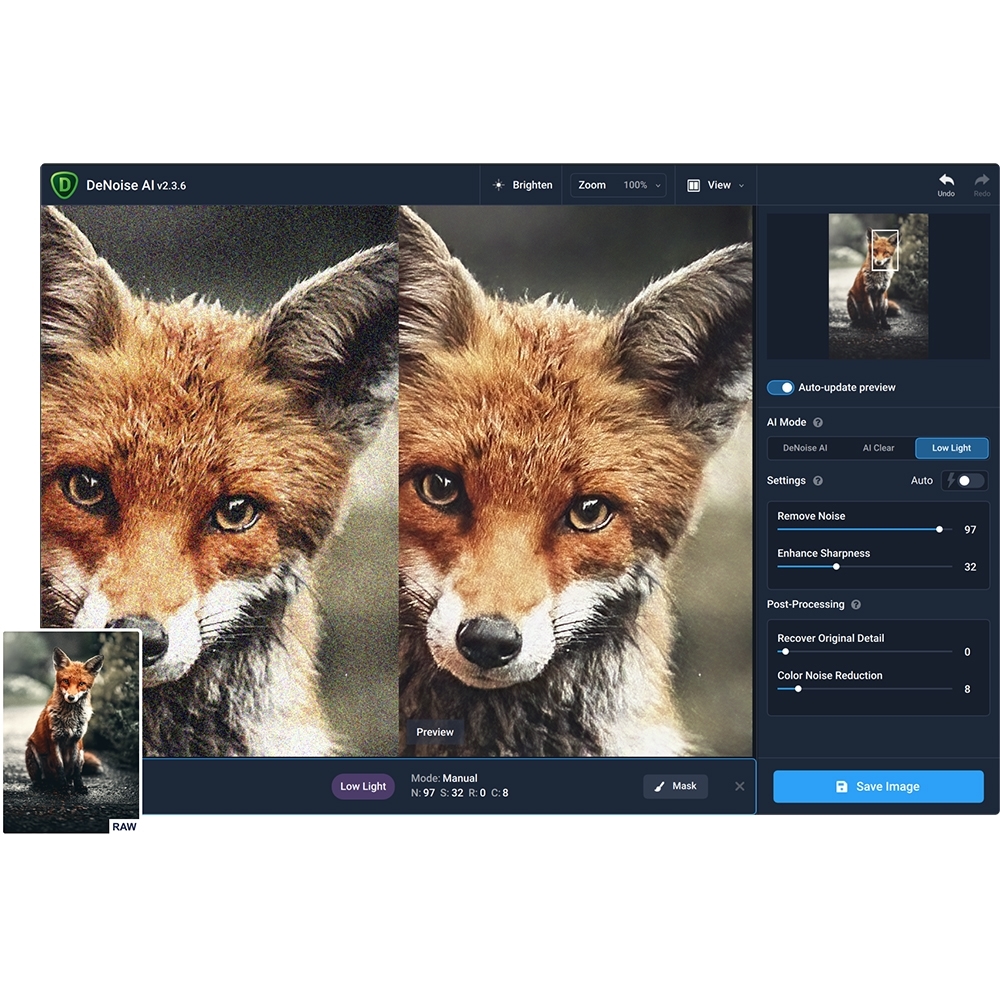This screenshot has width=1000, height=1000.
Task: Expand the View dropdown menu
Action: [x=717, y=185]
